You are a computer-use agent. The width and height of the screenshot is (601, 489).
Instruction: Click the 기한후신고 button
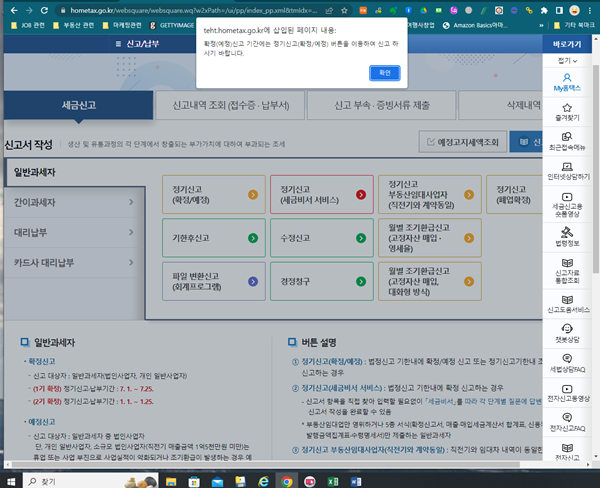click(214, 238)
